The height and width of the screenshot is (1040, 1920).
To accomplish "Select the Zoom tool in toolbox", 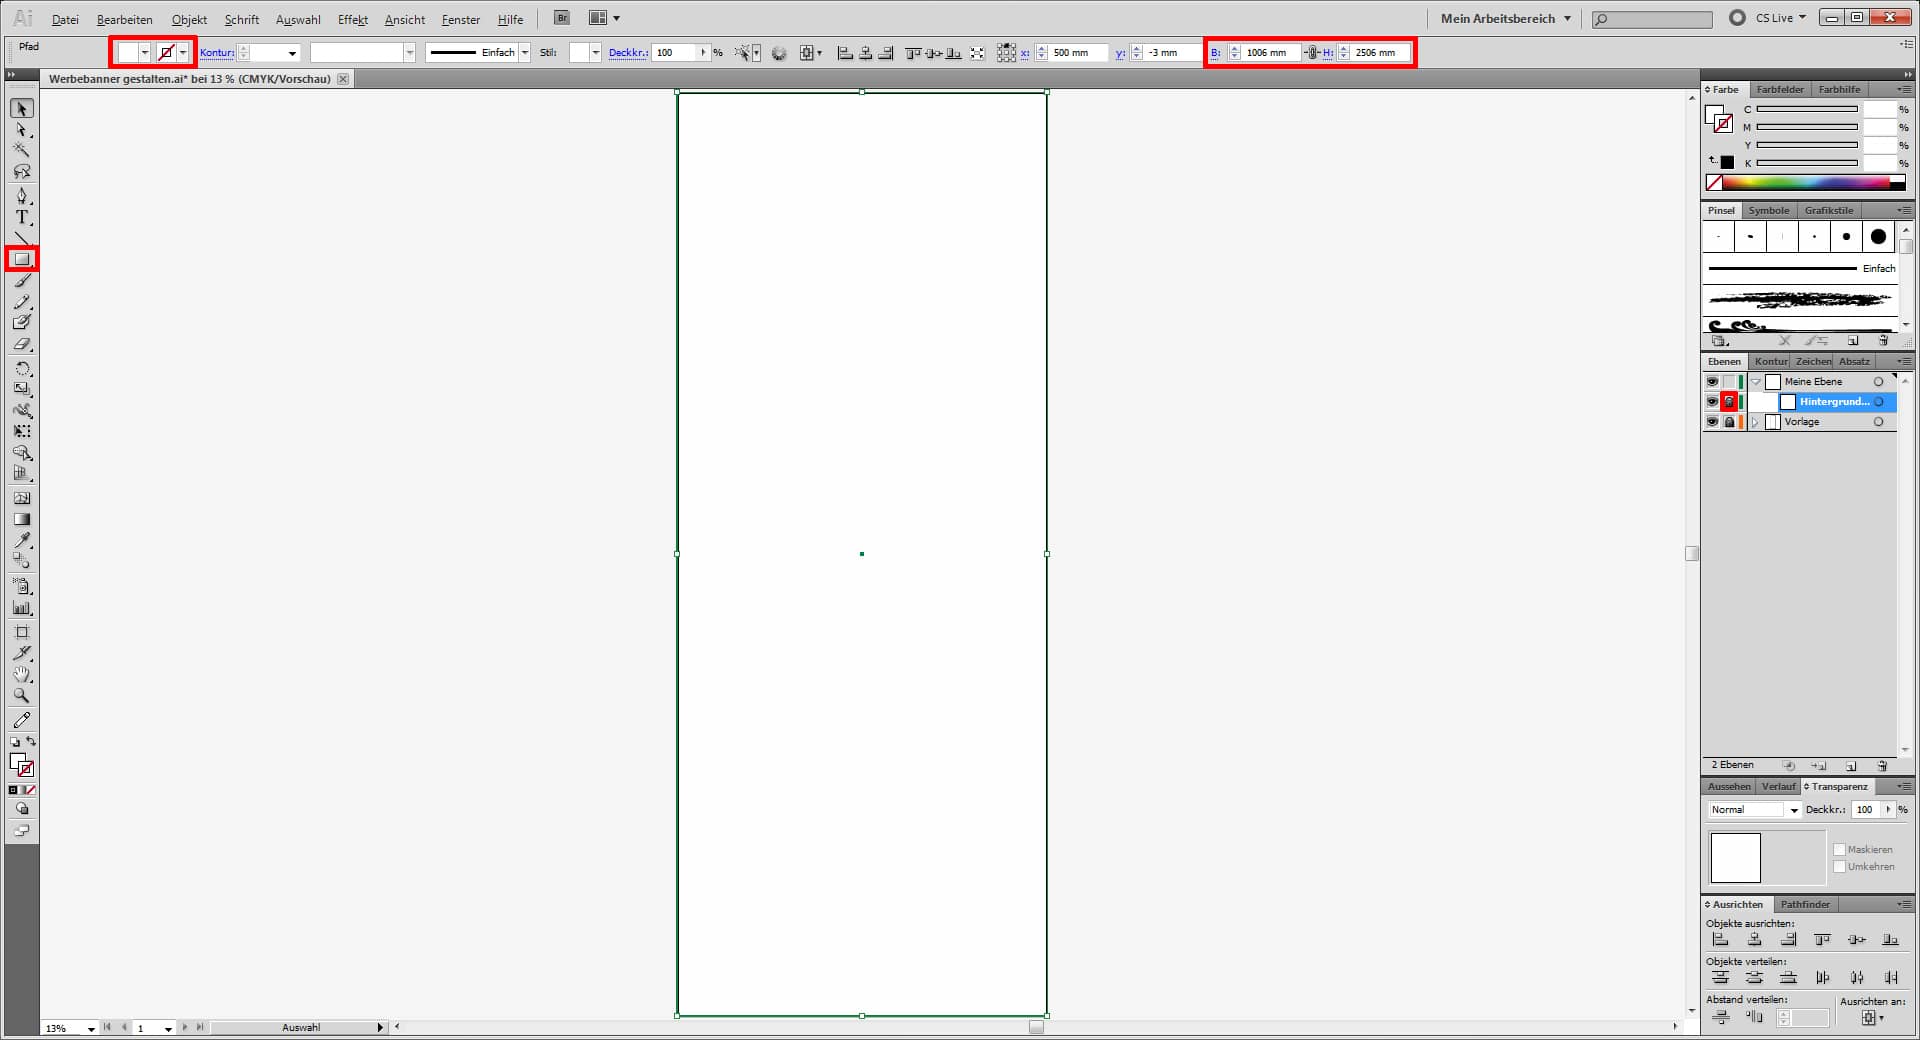I will coord(21,695).
